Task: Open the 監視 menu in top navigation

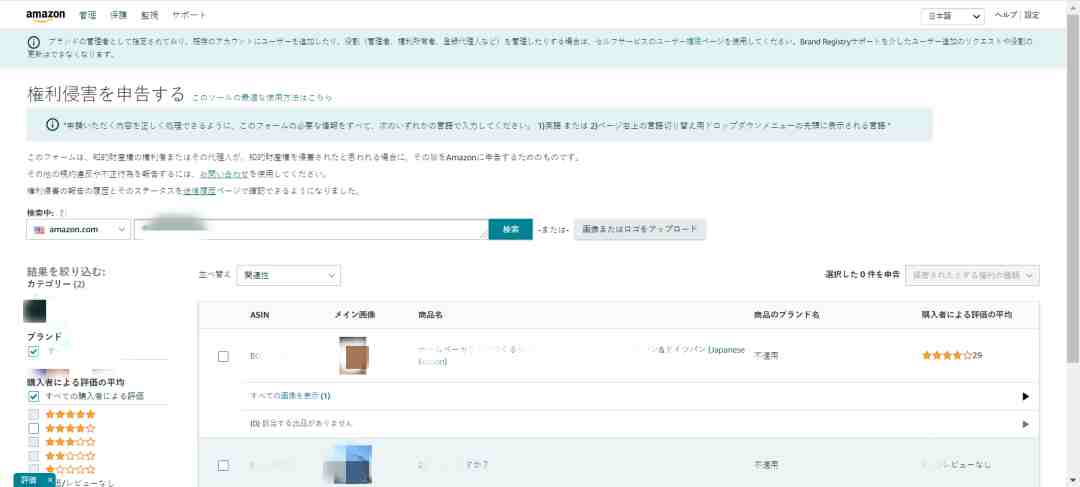Action: 149,15
